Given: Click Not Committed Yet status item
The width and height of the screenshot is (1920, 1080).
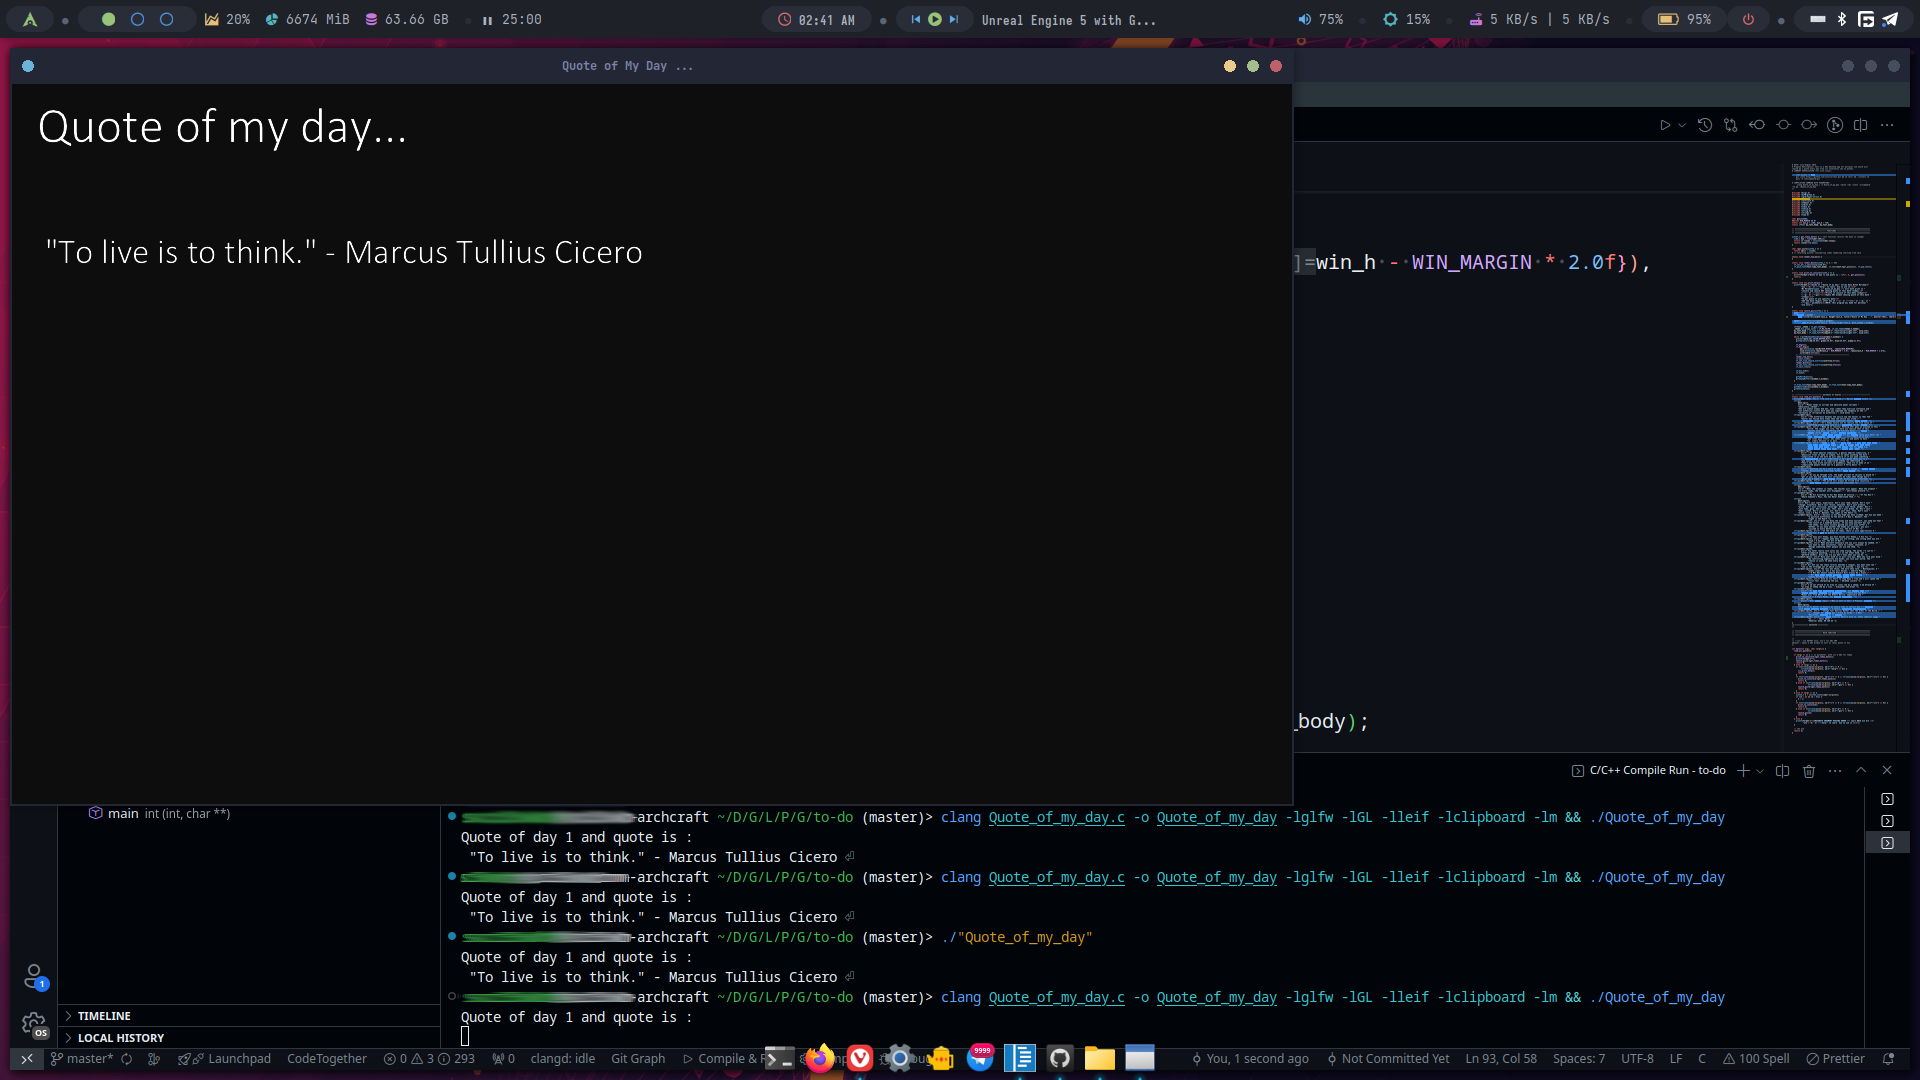Looking at the screenshot, I should pyautogui.click(x=1388, y=1058).
